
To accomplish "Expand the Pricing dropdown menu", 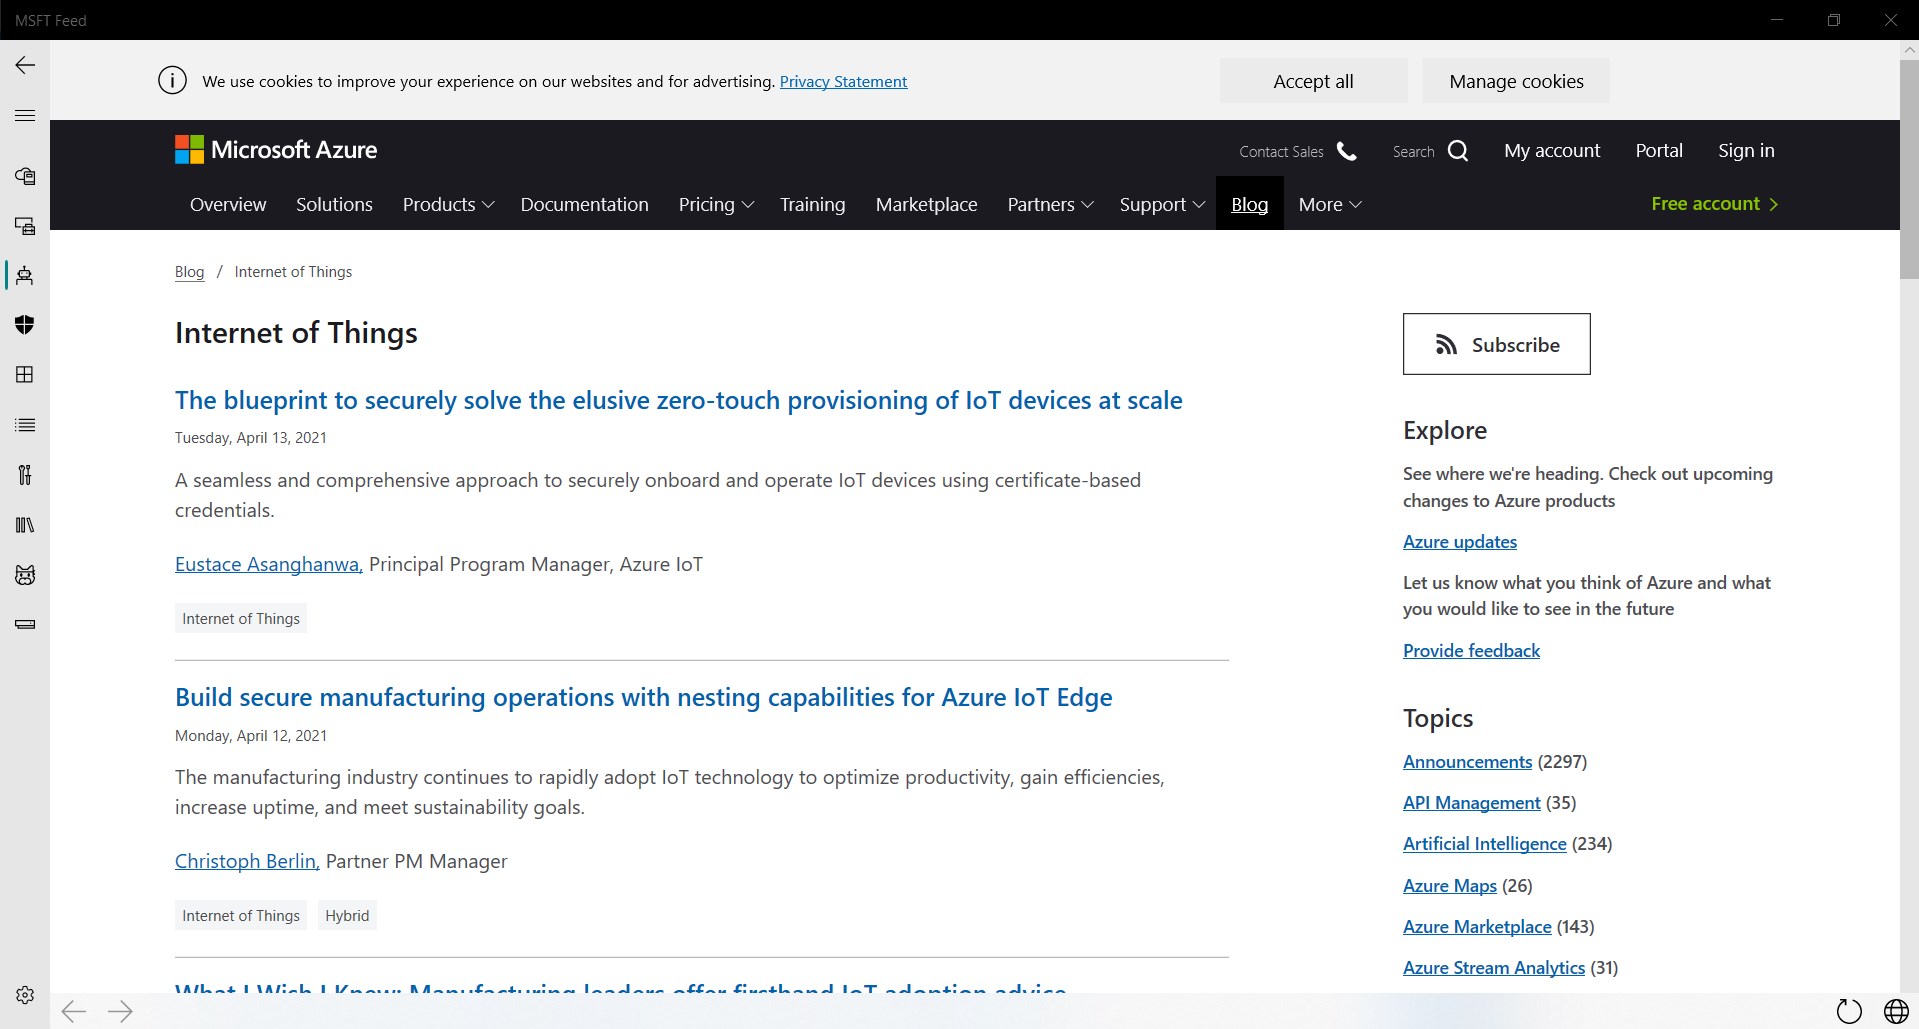I will (715, 205).
